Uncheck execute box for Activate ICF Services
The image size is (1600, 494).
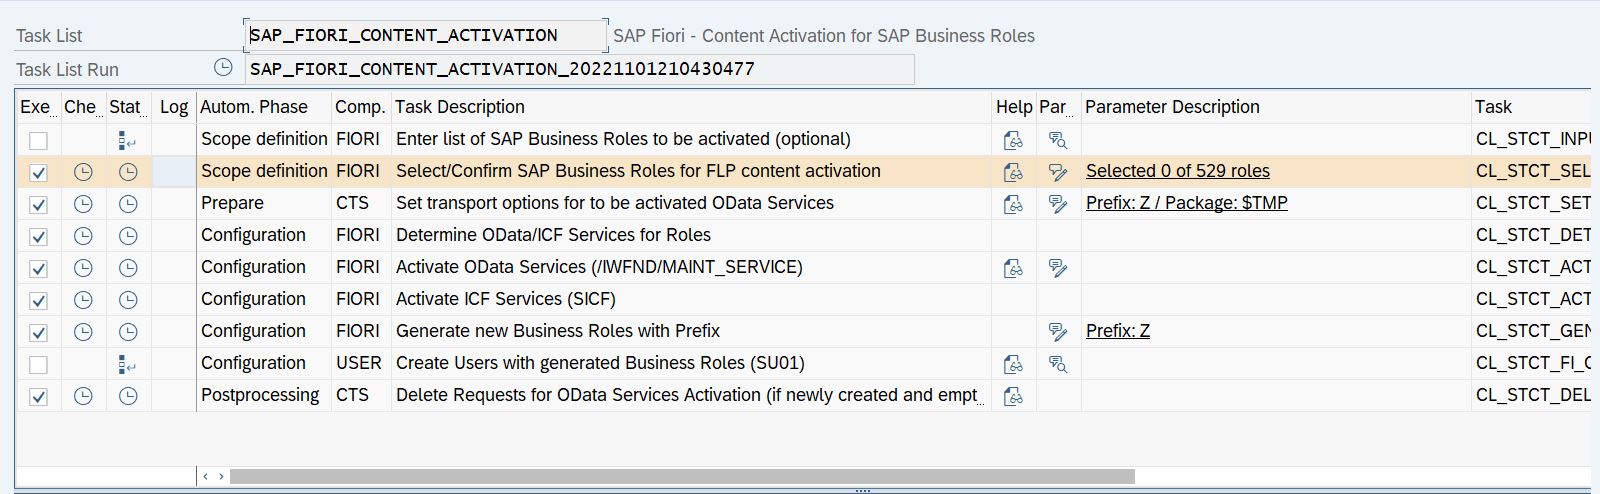pyautogui.click(x=38, y=300)
